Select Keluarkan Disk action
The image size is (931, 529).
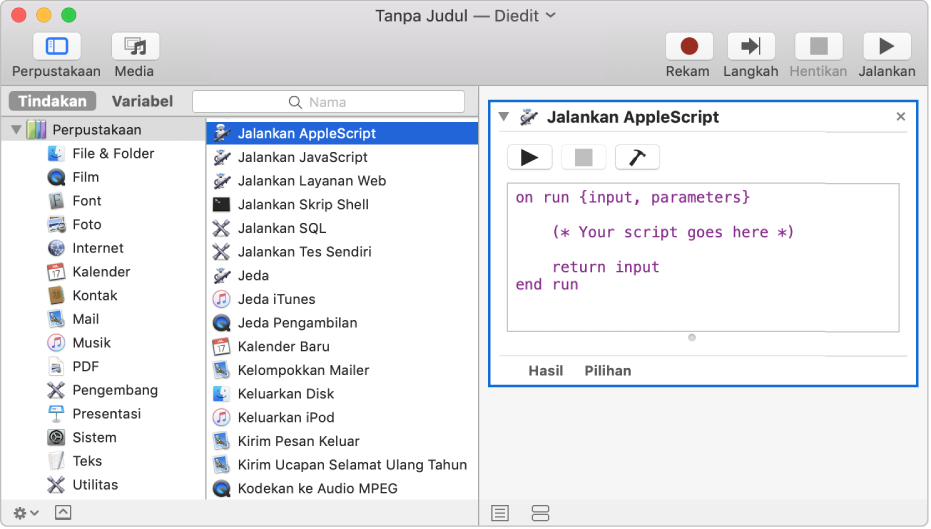tap(342, 394)
